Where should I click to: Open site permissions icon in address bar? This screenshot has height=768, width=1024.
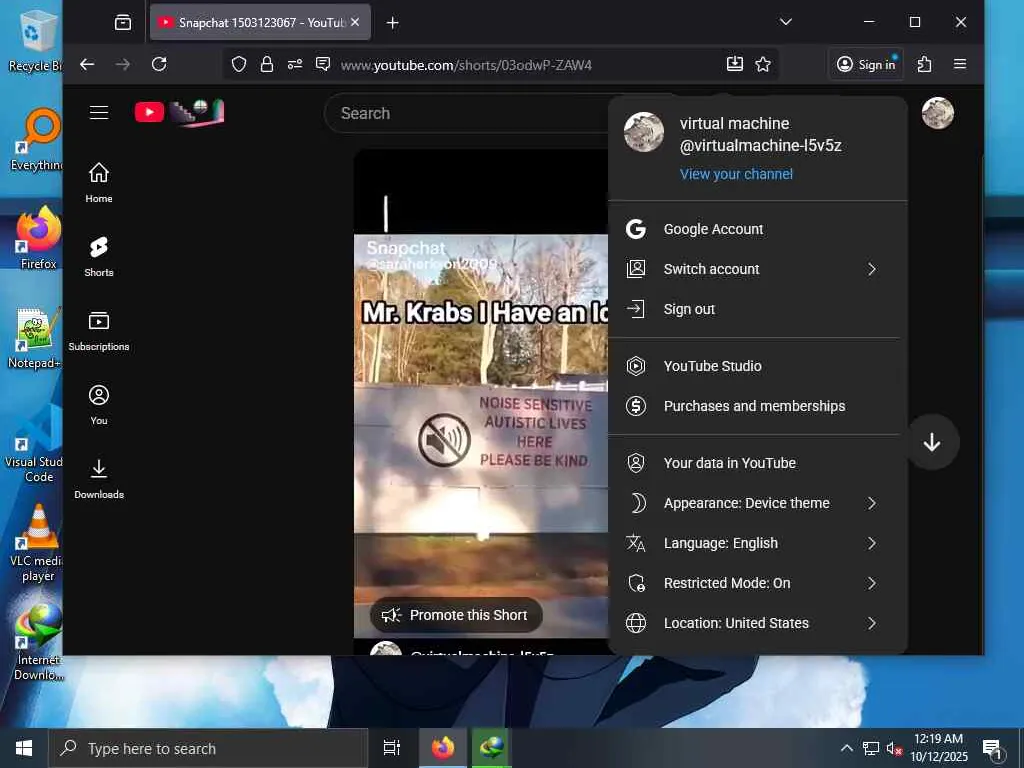(x=295, y=64)
